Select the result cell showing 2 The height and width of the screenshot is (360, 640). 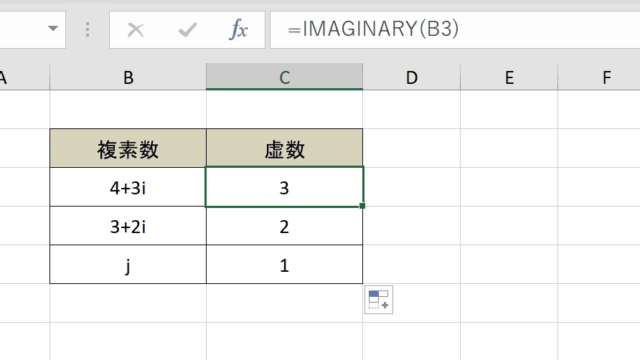284,226
